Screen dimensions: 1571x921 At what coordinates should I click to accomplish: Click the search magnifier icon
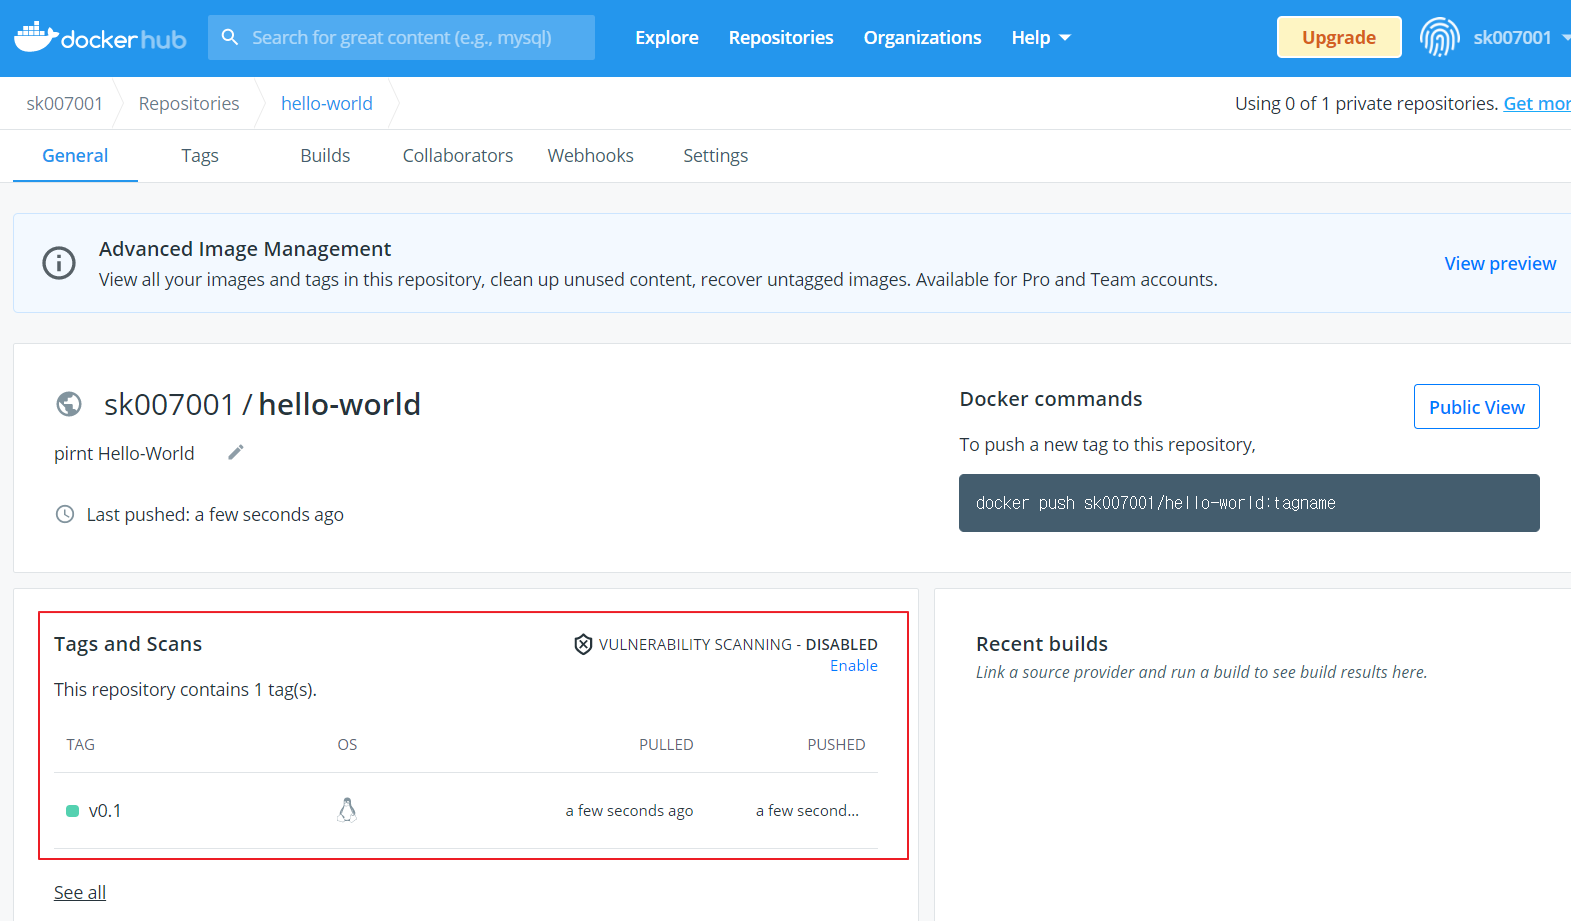230,37
